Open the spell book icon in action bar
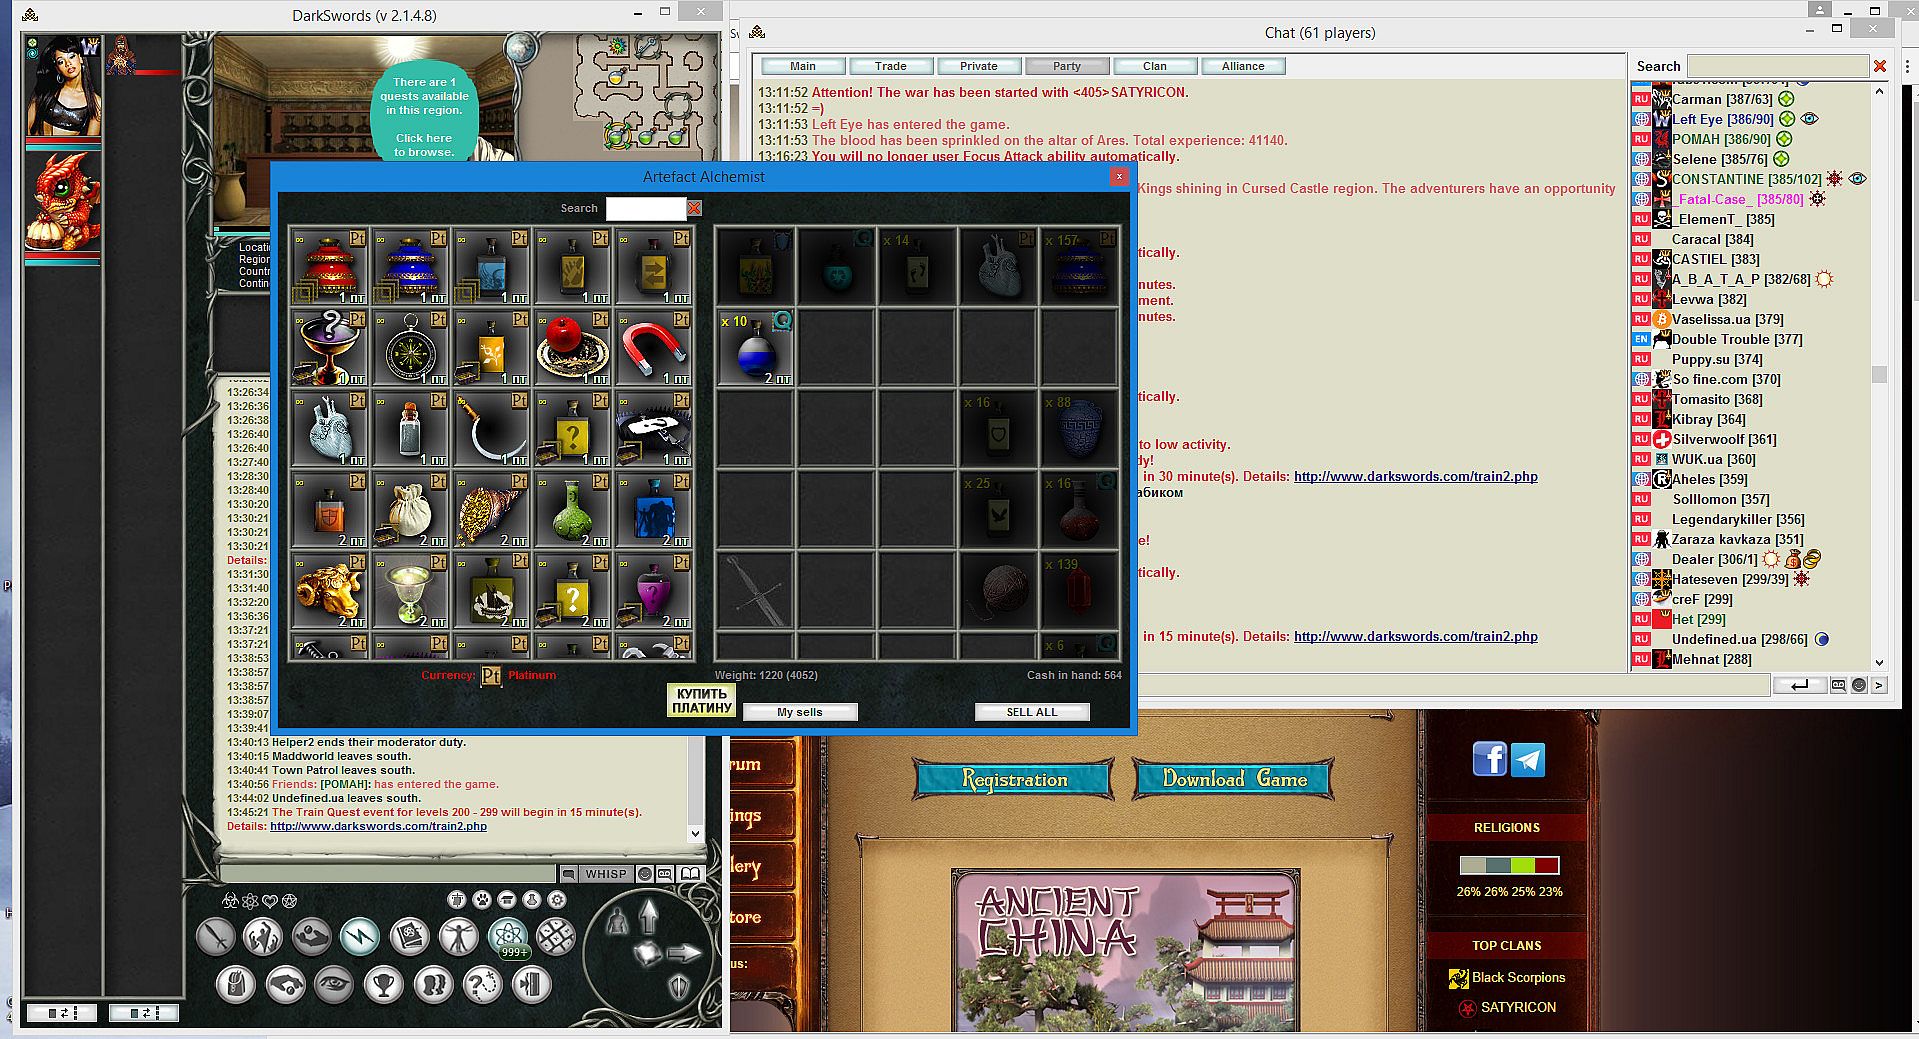Screen dimensions: 1919x1039 (409, 937)
